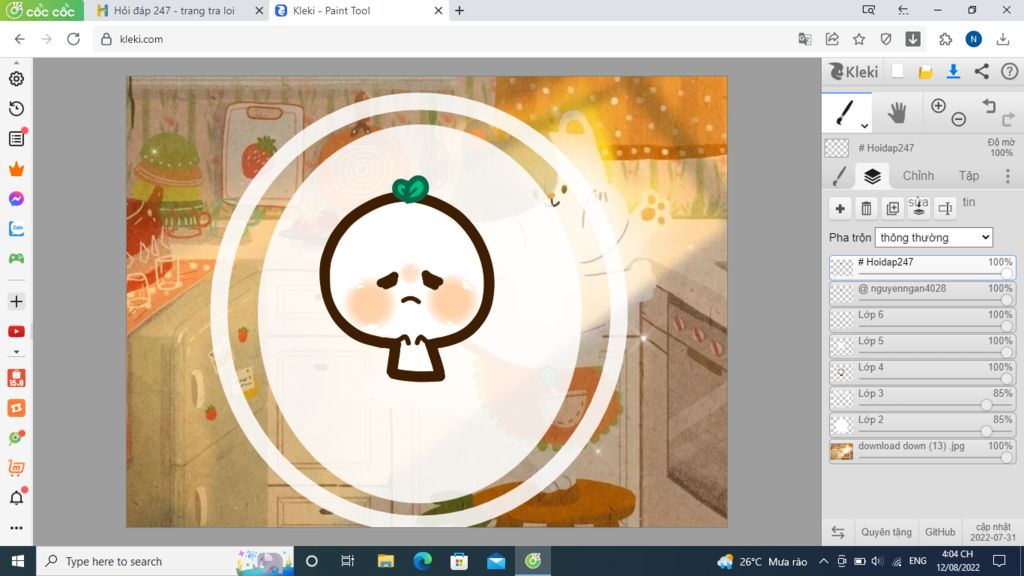Viewport: 1024px width, 576px height.
Task: Select layer Lớp 2
Action: click(923, 424)
